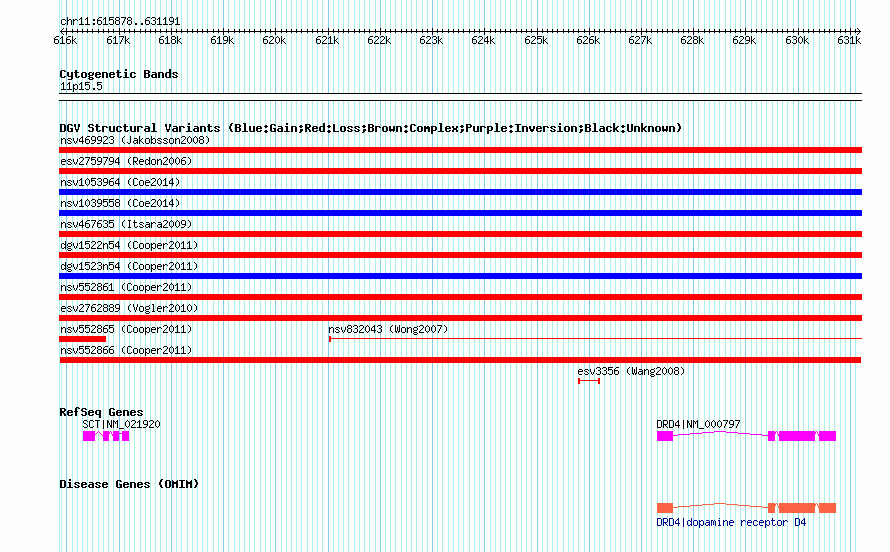Click the 629k ruler position
The width and height of the screenshot is (890, 552).
744,40
